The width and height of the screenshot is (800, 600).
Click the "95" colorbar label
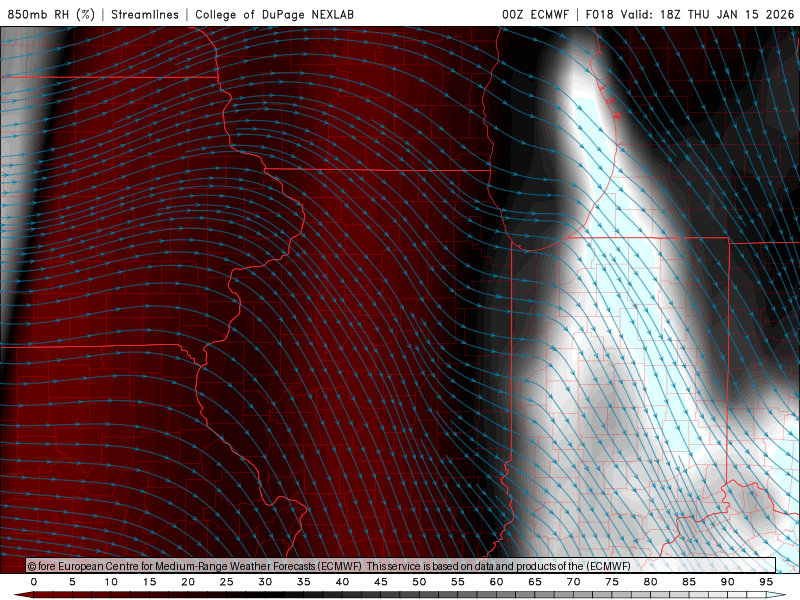coord(766,582)
